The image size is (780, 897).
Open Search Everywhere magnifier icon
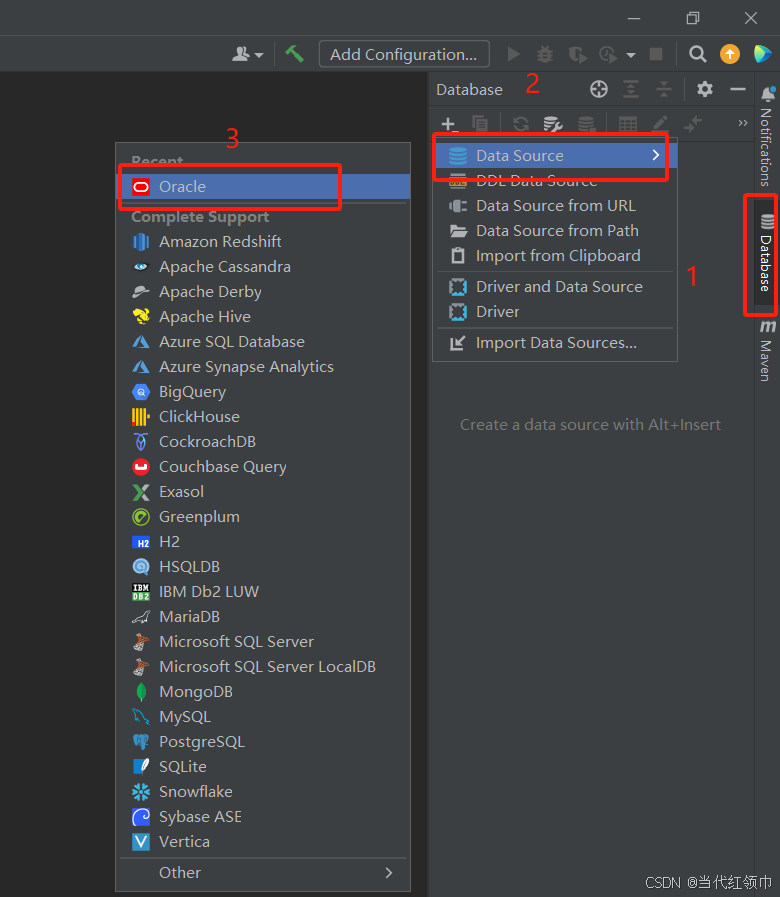click(698, 54)
